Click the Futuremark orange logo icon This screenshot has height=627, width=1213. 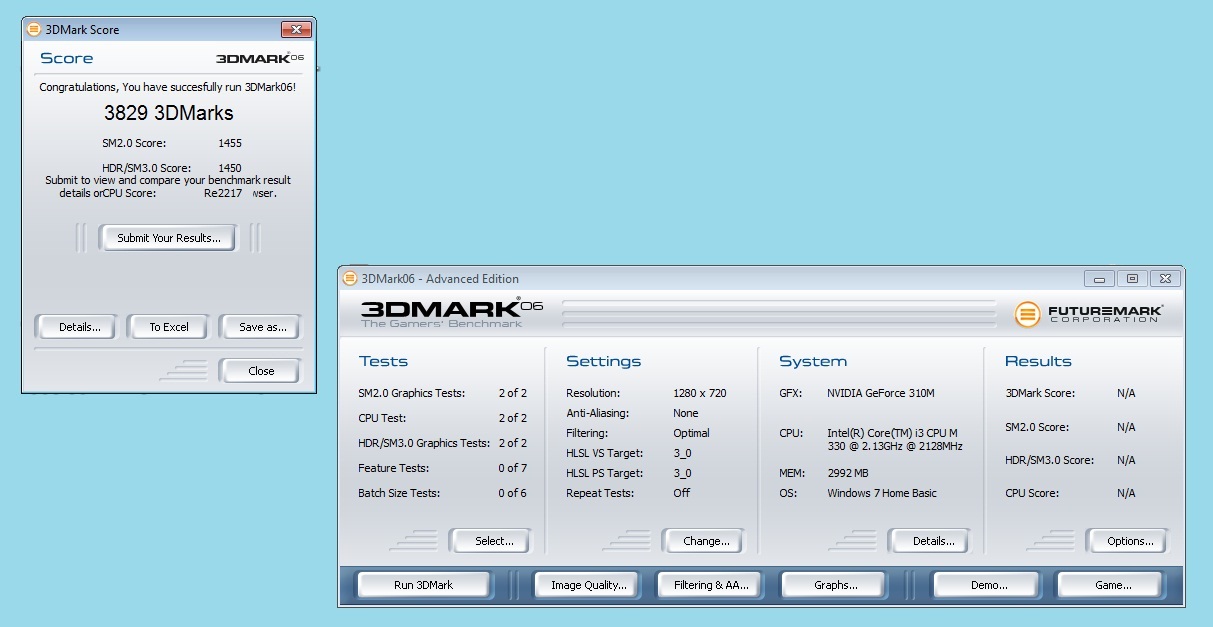[x=1028, y=314]
